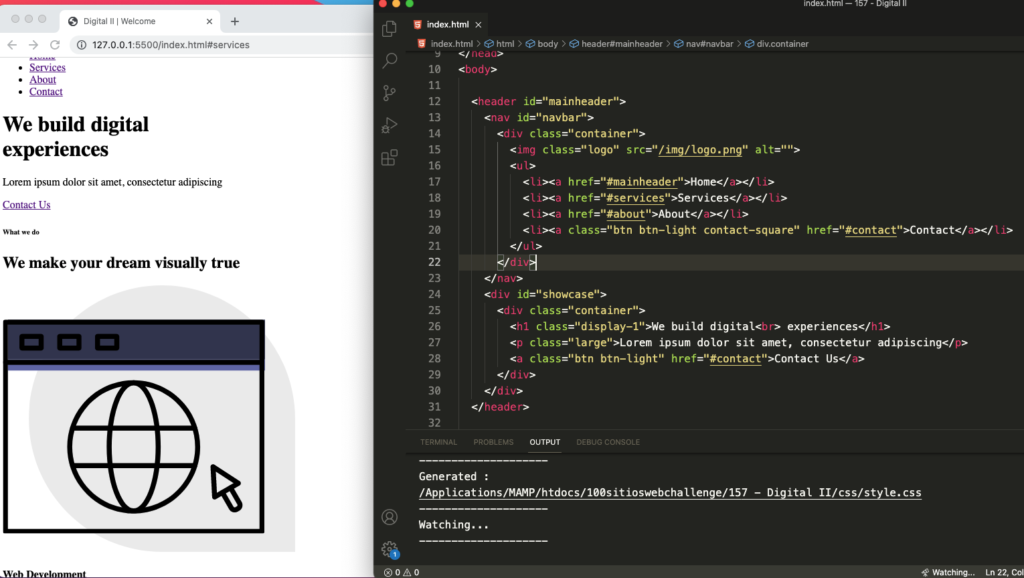Click line number 12 in gutter
The image size is (1024, 578).
[x=434, y=101]
